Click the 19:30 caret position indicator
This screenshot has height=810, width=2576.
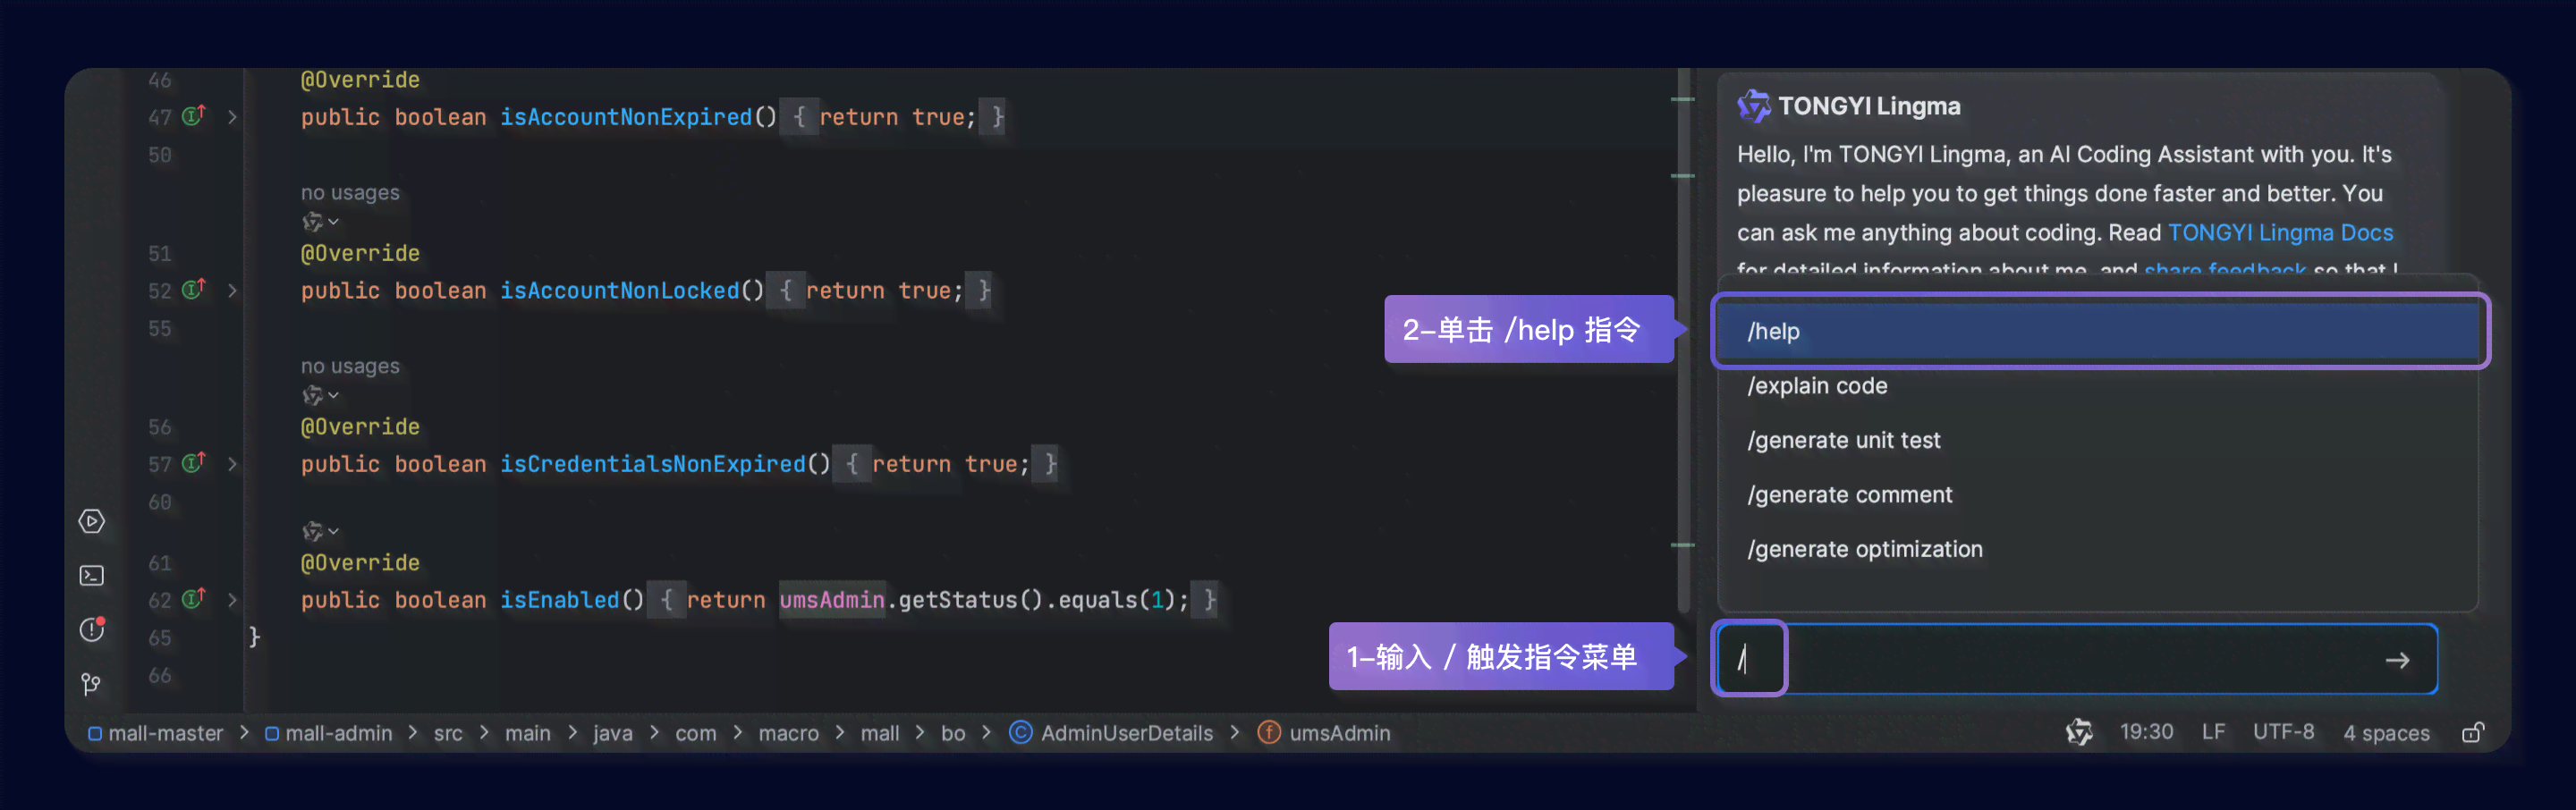(x=2147, y=732)
